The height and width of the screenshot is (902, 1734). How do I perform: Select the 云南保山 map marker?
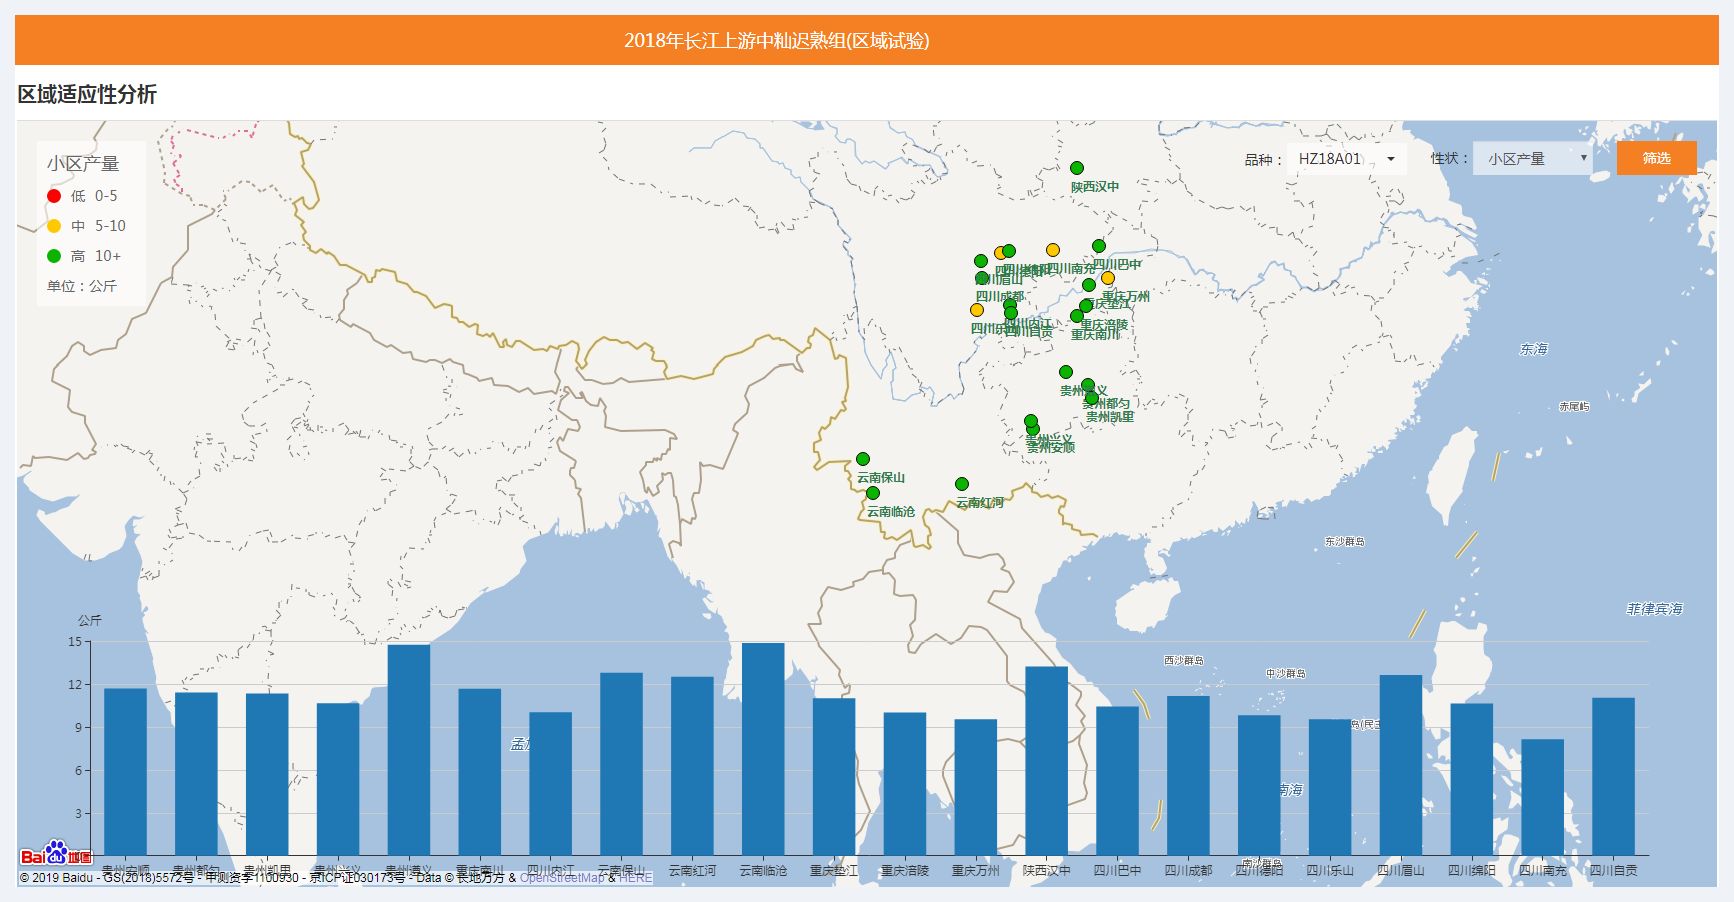coord(863,459)
